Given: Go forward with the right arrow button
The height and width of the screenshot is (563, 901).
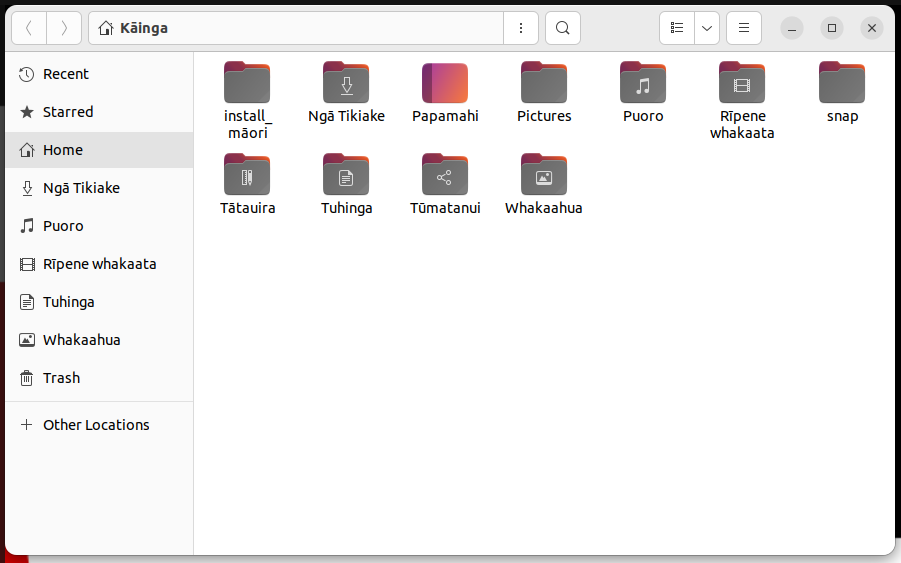Looking at the screenshot, I should pyautogui.click(x=64, y=28).
